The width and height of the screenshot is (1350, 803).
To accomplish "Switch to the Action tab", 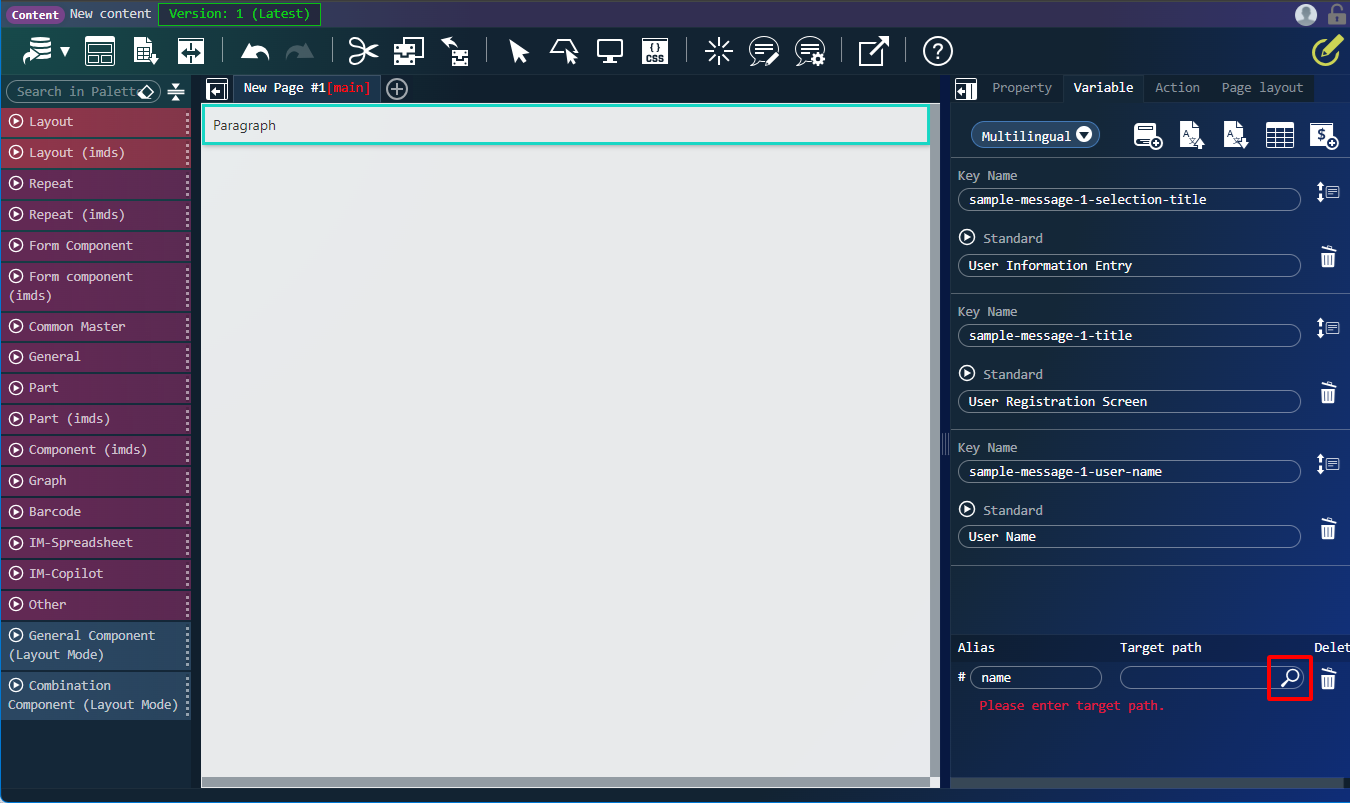I will (1177, 88).
